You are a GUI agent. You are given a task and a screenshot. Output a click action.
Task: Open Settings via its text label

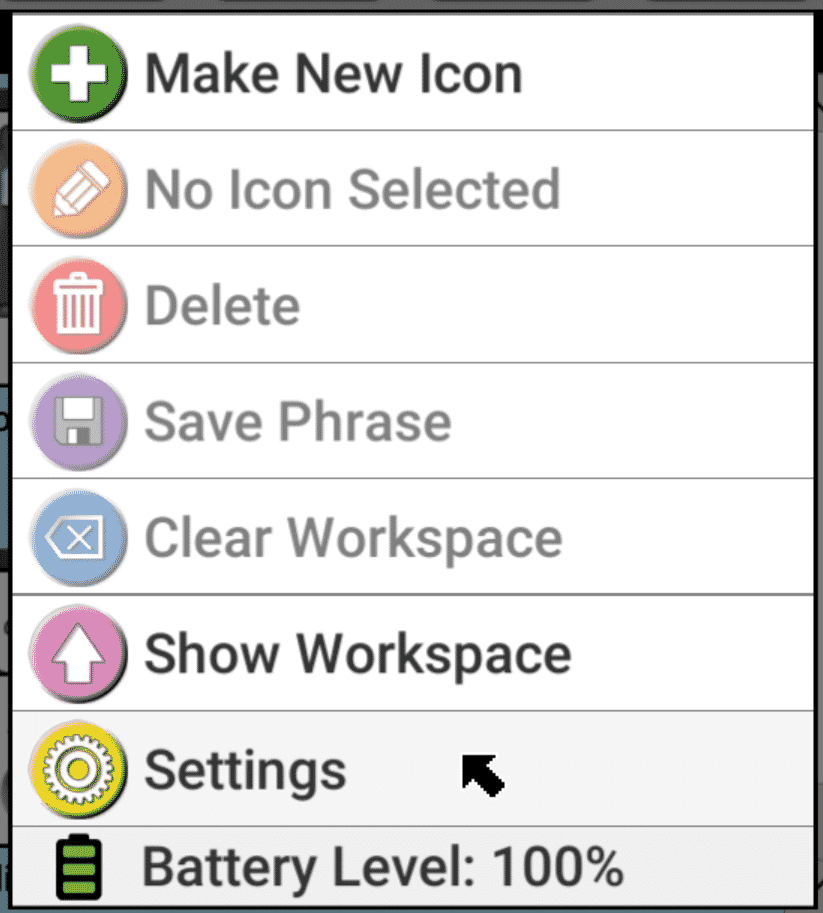click(x=245, y=770)
